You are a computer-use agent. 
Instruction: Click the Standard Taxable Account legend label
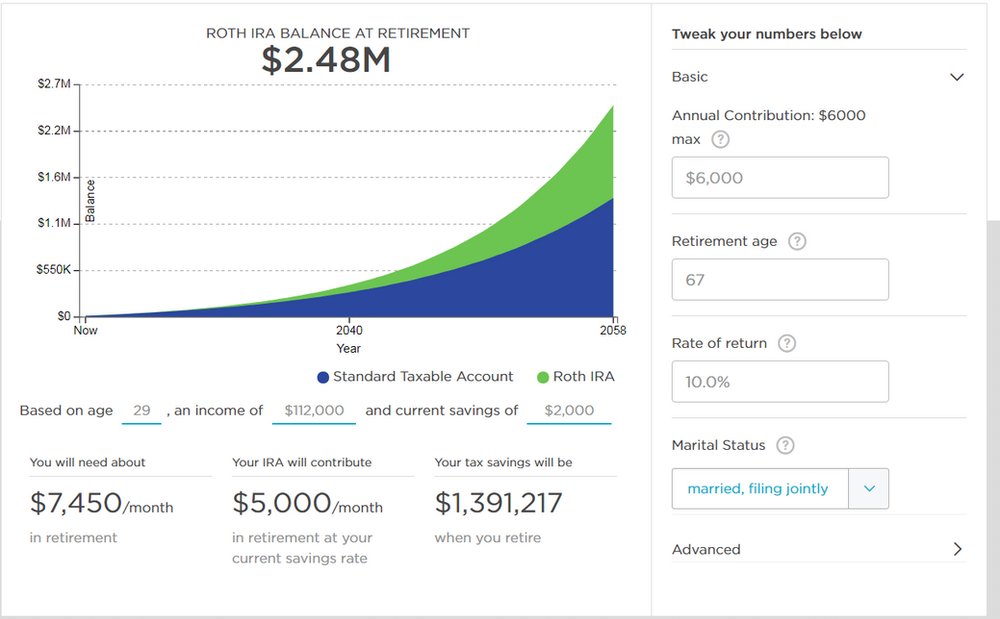(423, 377)
